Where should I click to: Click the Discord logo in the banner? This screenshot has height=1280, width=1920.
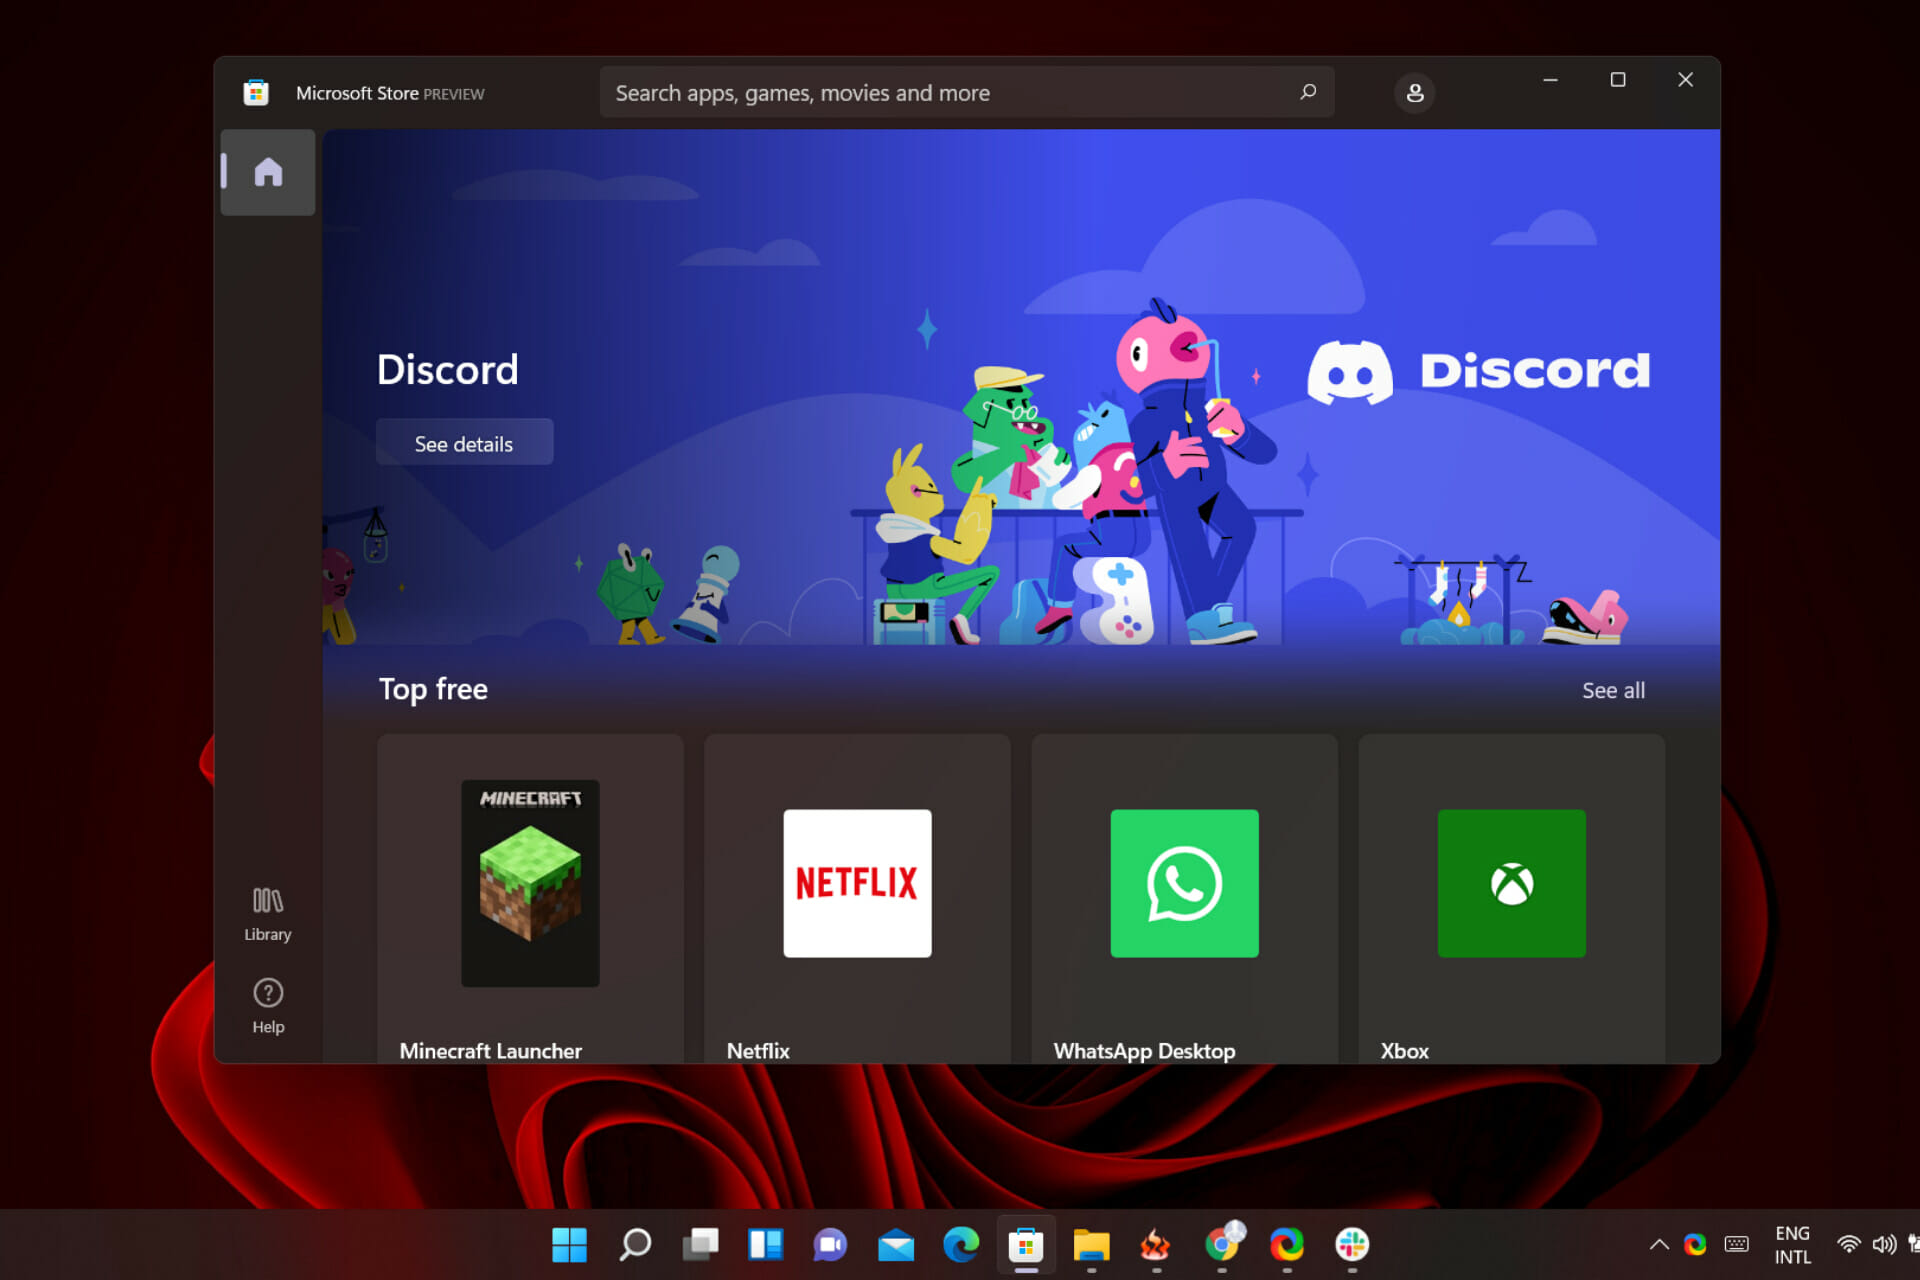1479,371
